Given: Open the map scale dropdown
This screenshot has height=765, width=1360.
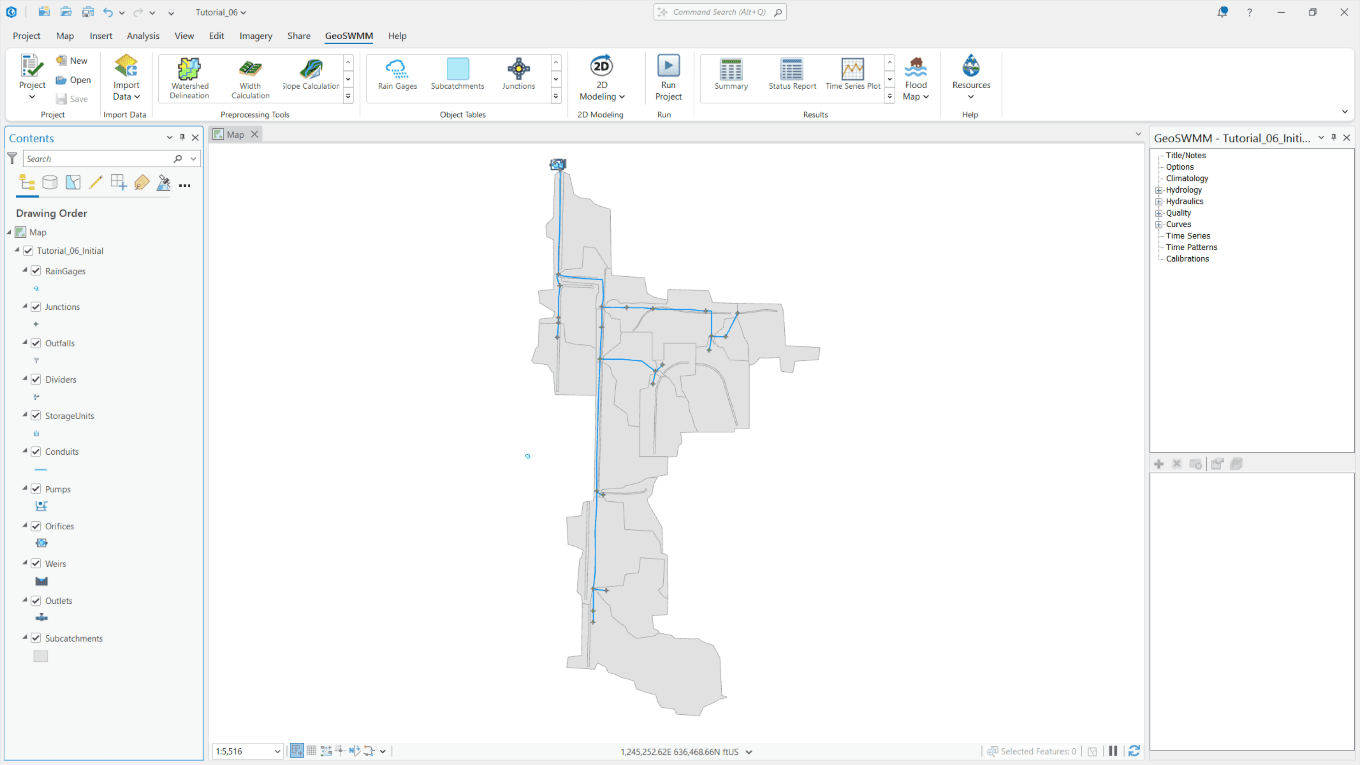Looking at the screenshot, I should click(x=278, y=751).
